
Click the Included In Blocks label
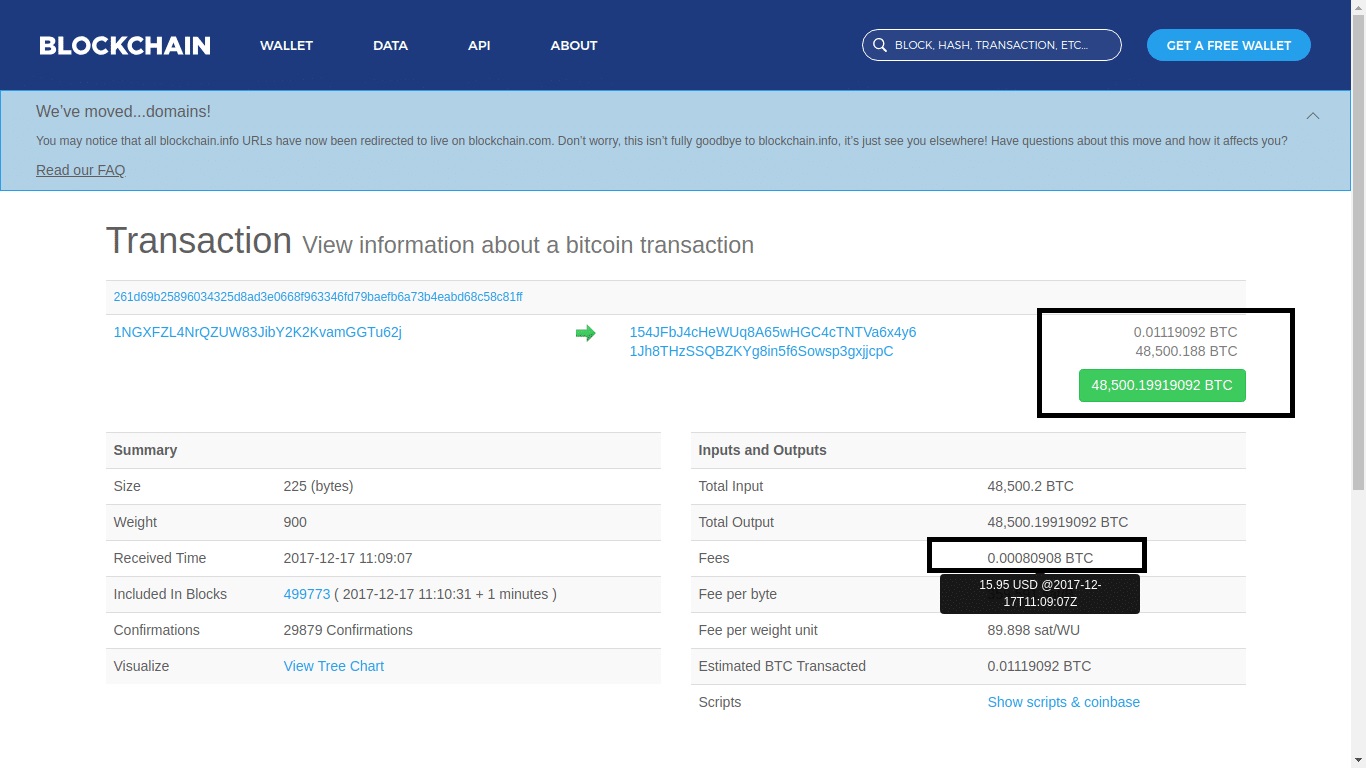(171, 594)
